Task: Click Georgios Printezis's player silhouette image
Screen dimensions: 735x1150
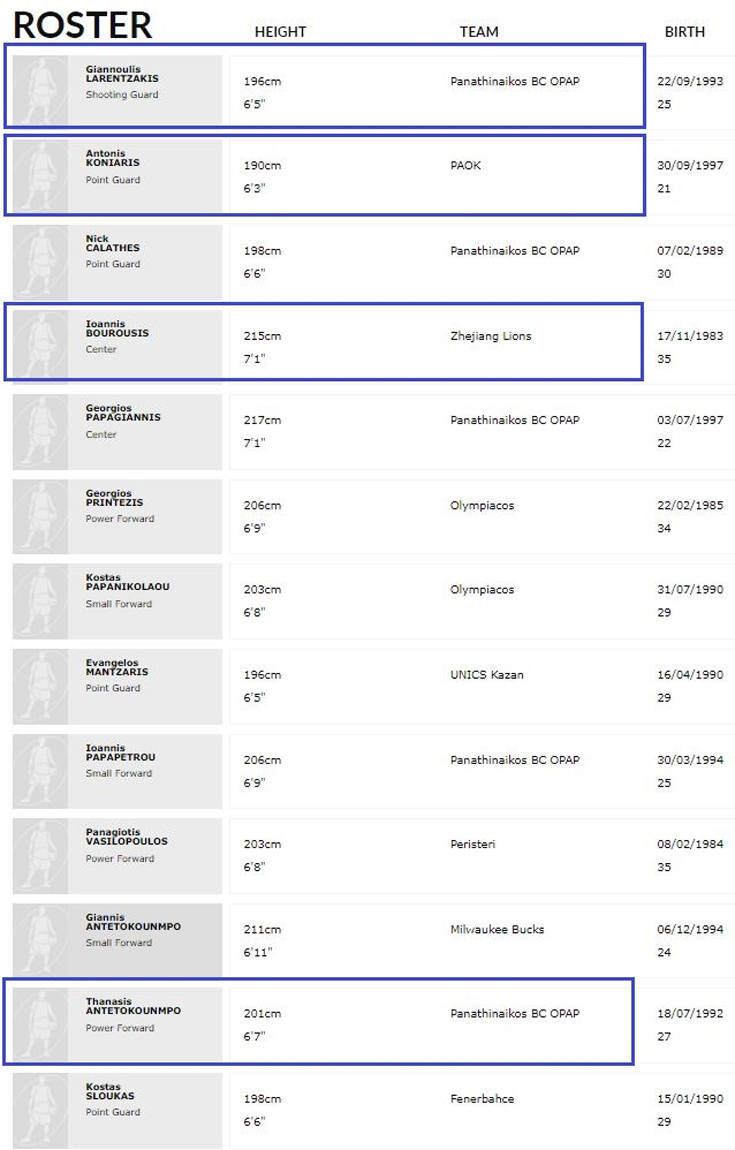Action: pyautogui.click(x=40, y=516)
